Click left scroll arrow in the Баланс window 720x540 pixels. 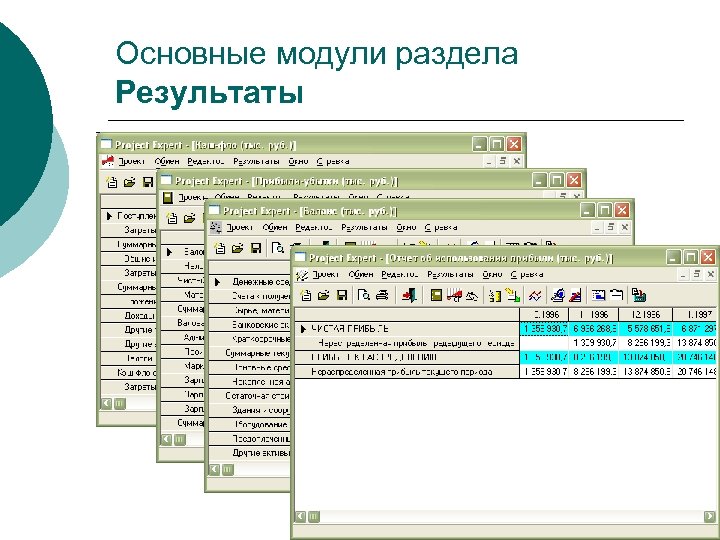tap(214, 469)
